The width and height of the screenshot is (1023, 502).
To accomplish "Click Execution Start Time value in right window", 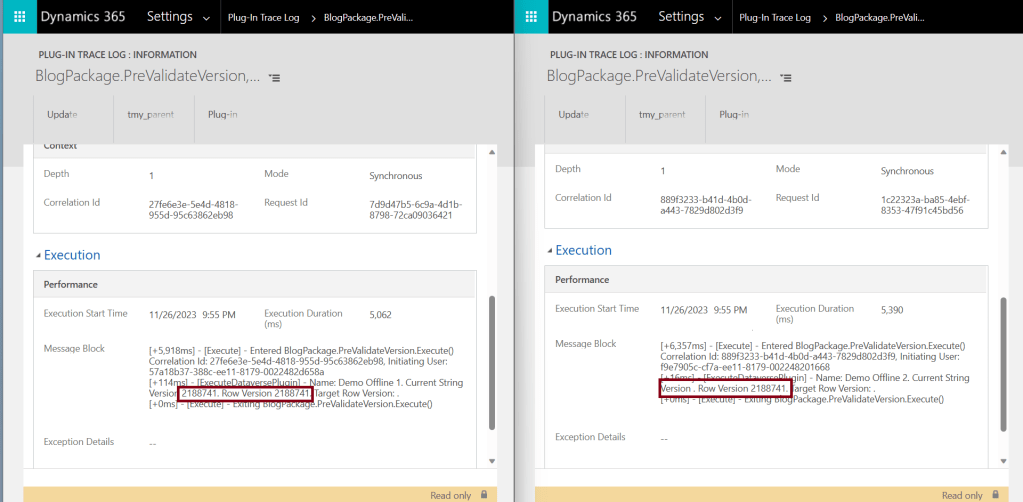I will coord(703,310).
